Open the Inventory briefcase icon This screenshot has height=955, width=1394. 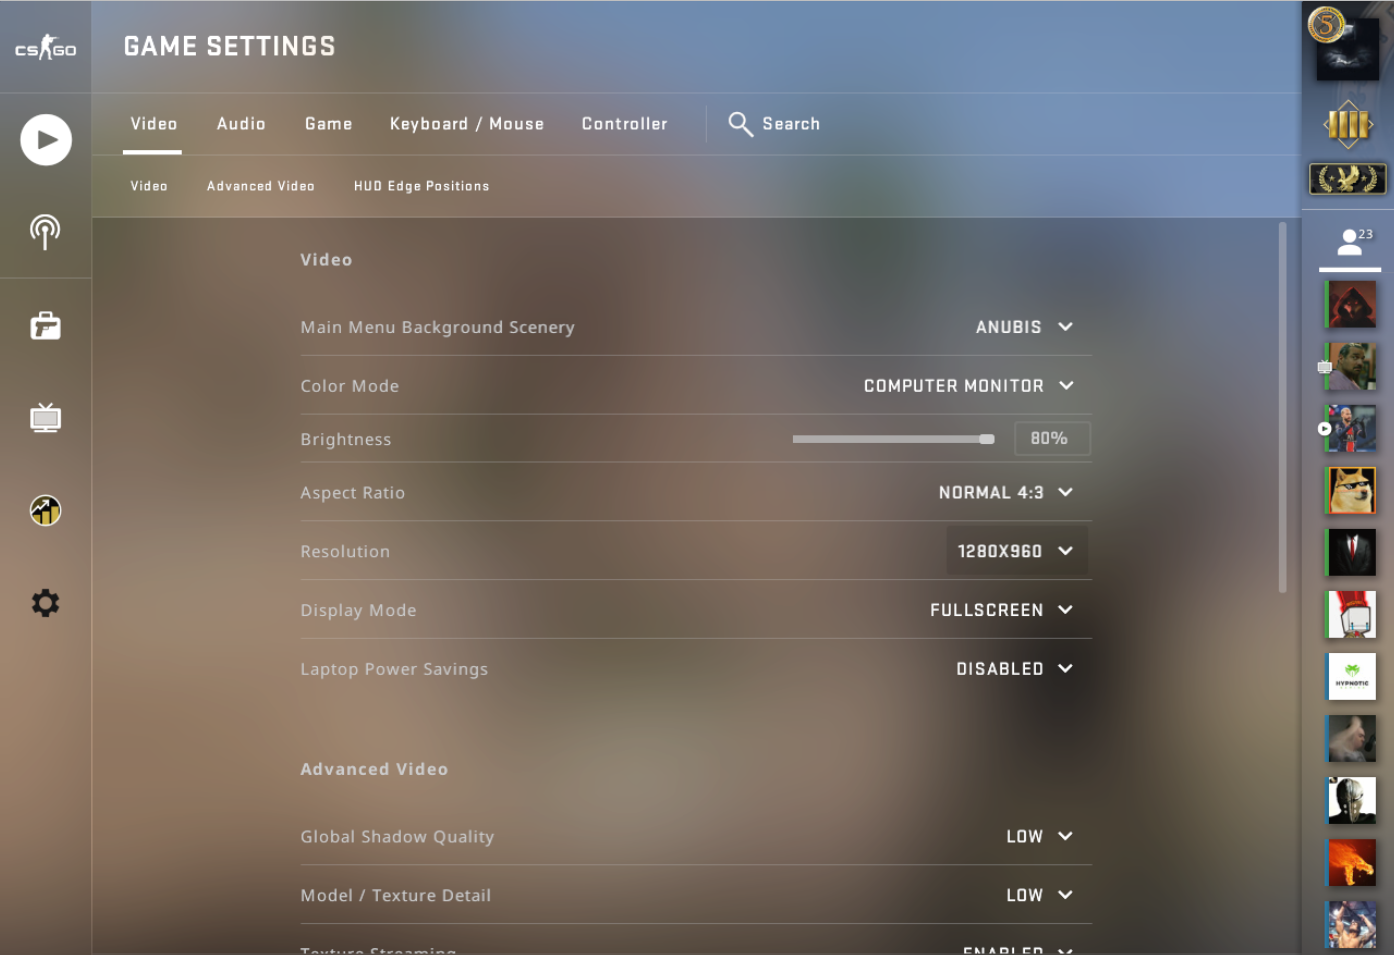pos(45,325)
